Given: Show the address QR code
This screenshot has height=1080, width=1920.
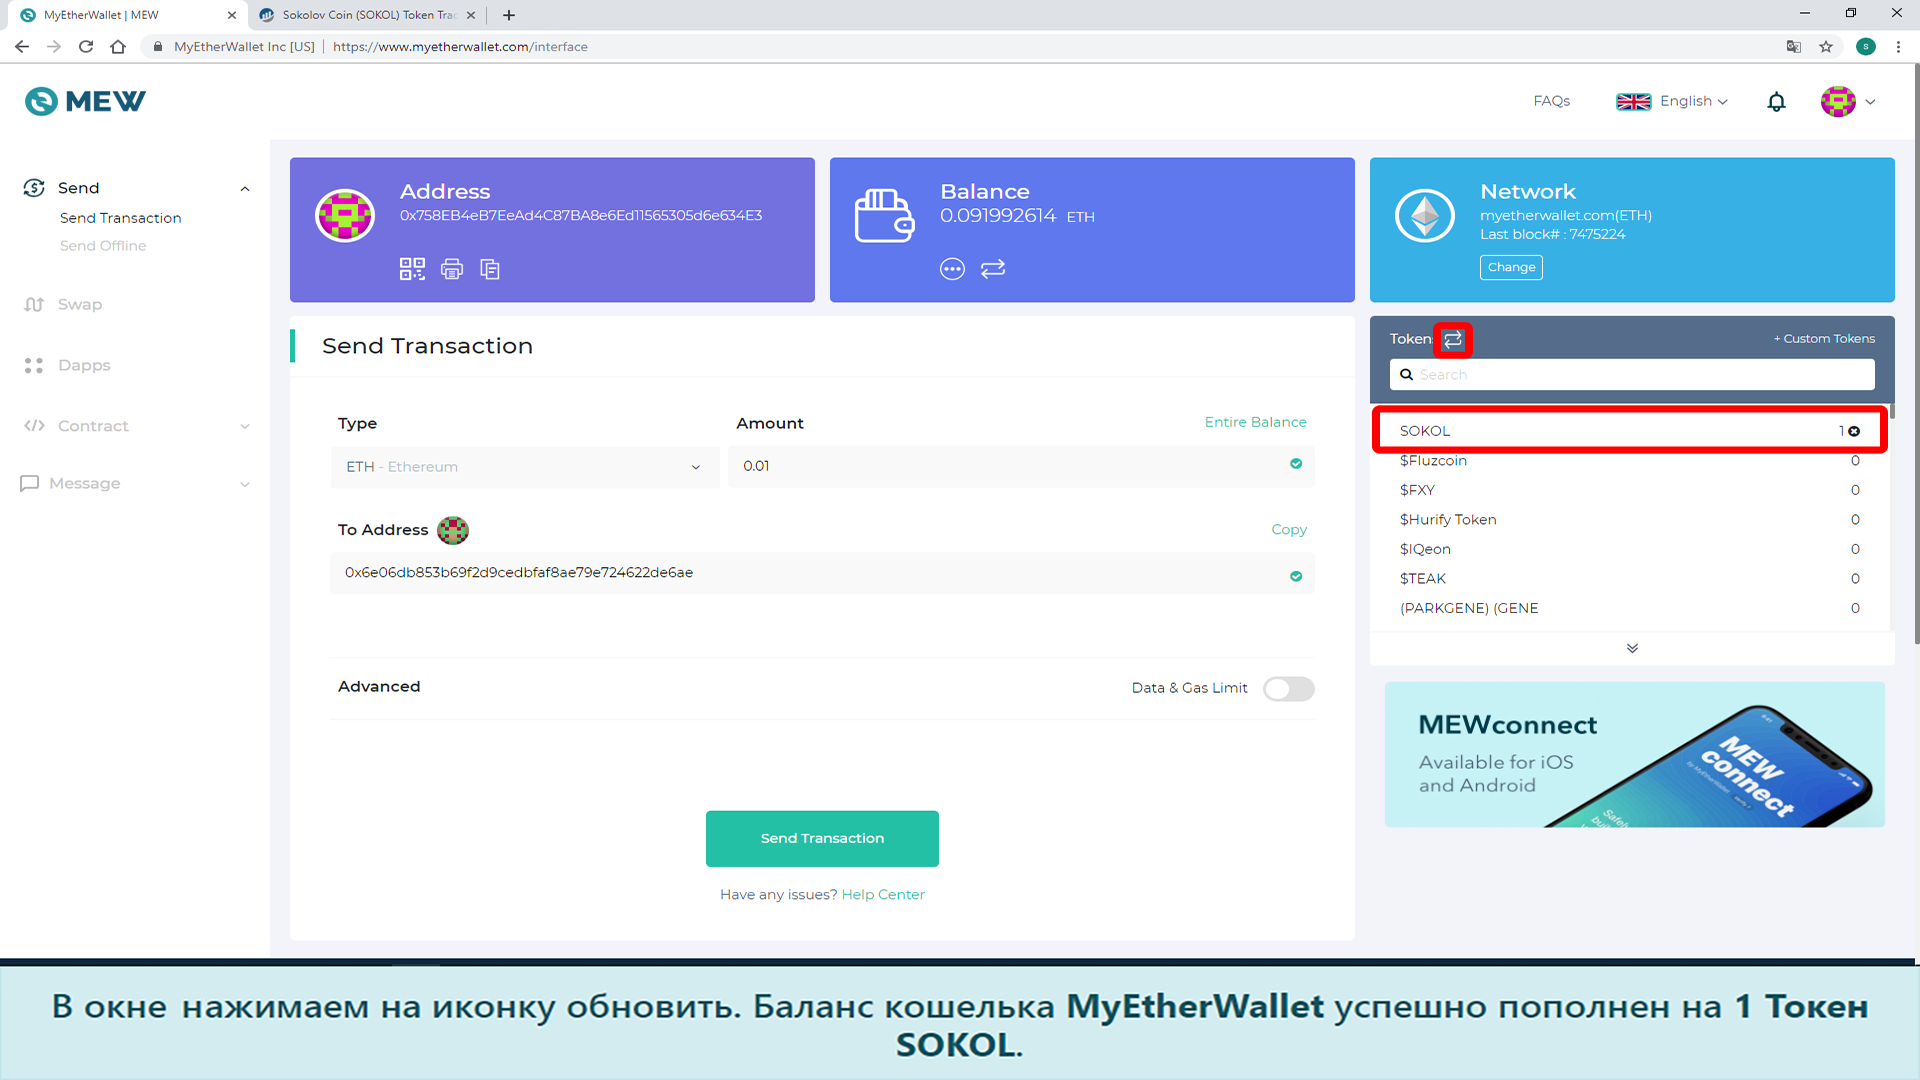Looking at the screenshot, I should [x=412, y=269].
